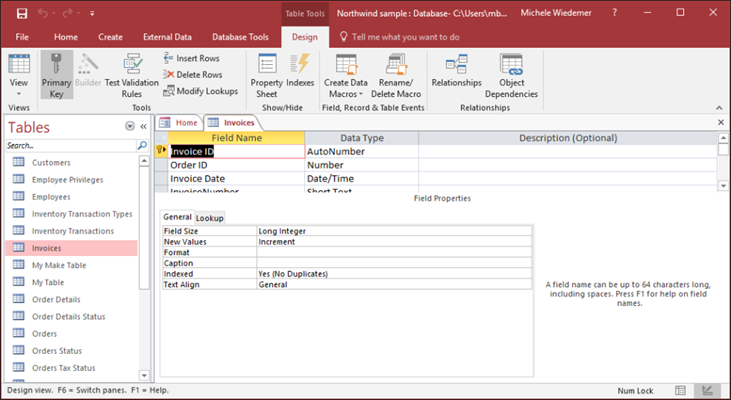
Task: Click the Invoice Date field name
Action: (x=236, y=179)
